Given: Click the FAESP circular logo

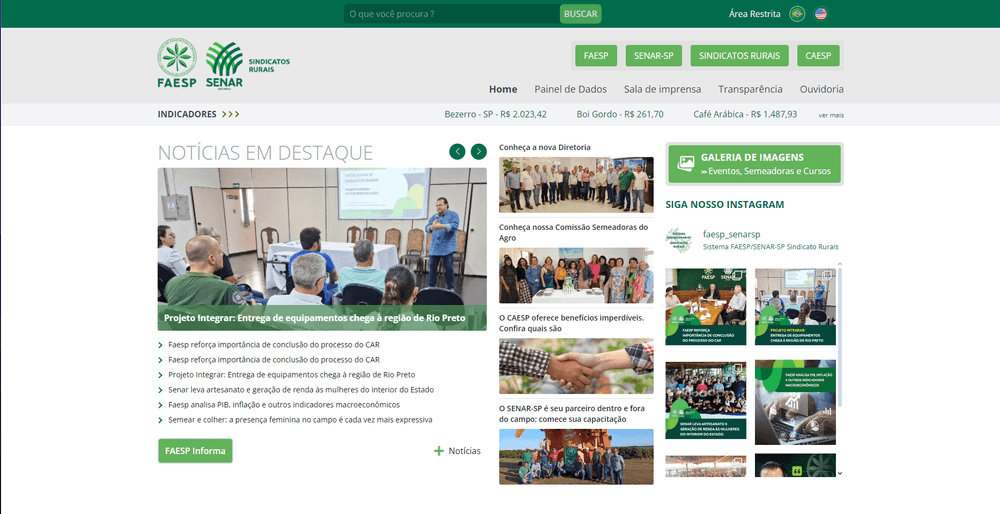Looking at the screenshot, I should pyautogui.click(x=177, y=63).
